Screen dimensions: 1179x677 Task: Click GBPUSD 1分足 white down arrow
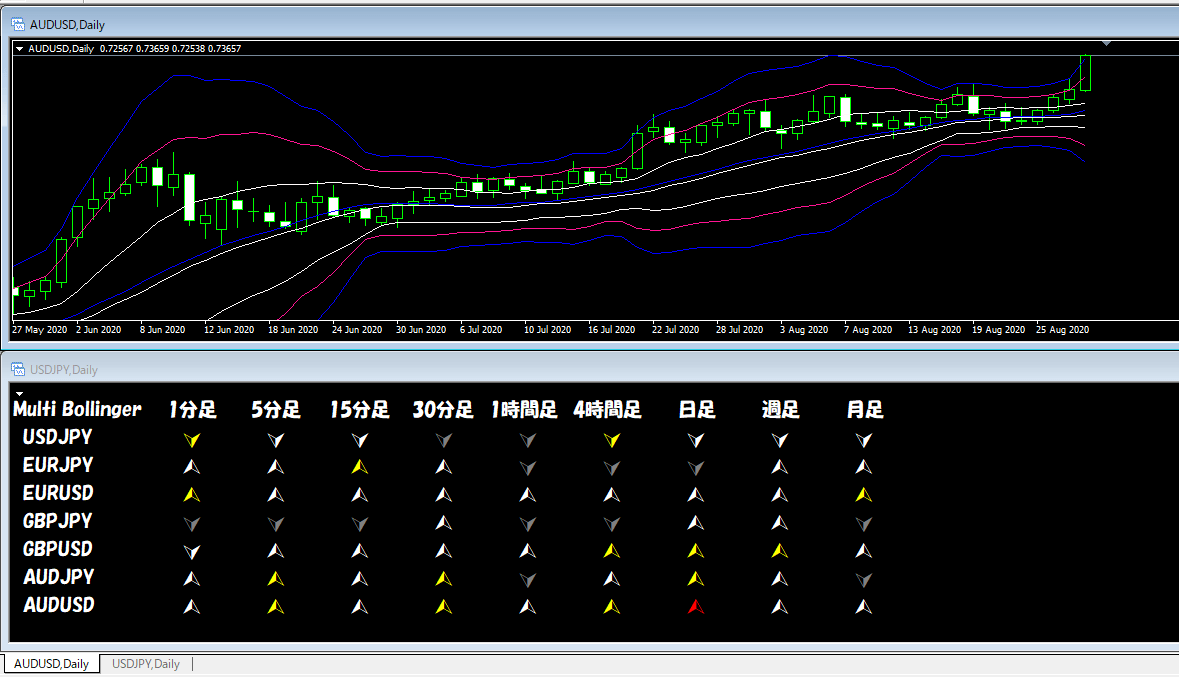pos(192,551)
